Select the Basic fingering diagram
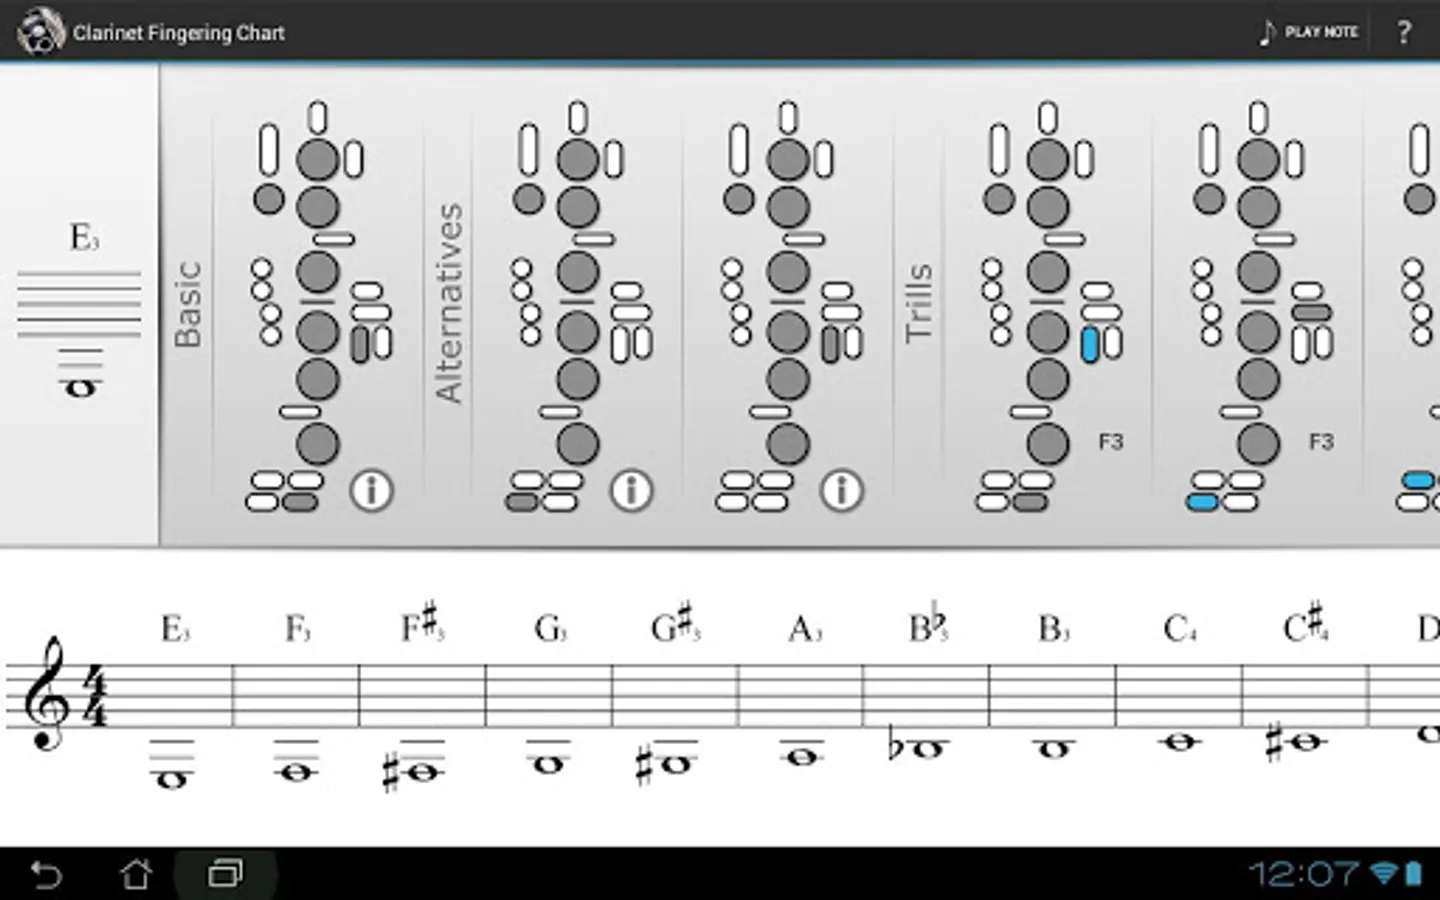The image size is (1440, 900). (x=318, y=306)
